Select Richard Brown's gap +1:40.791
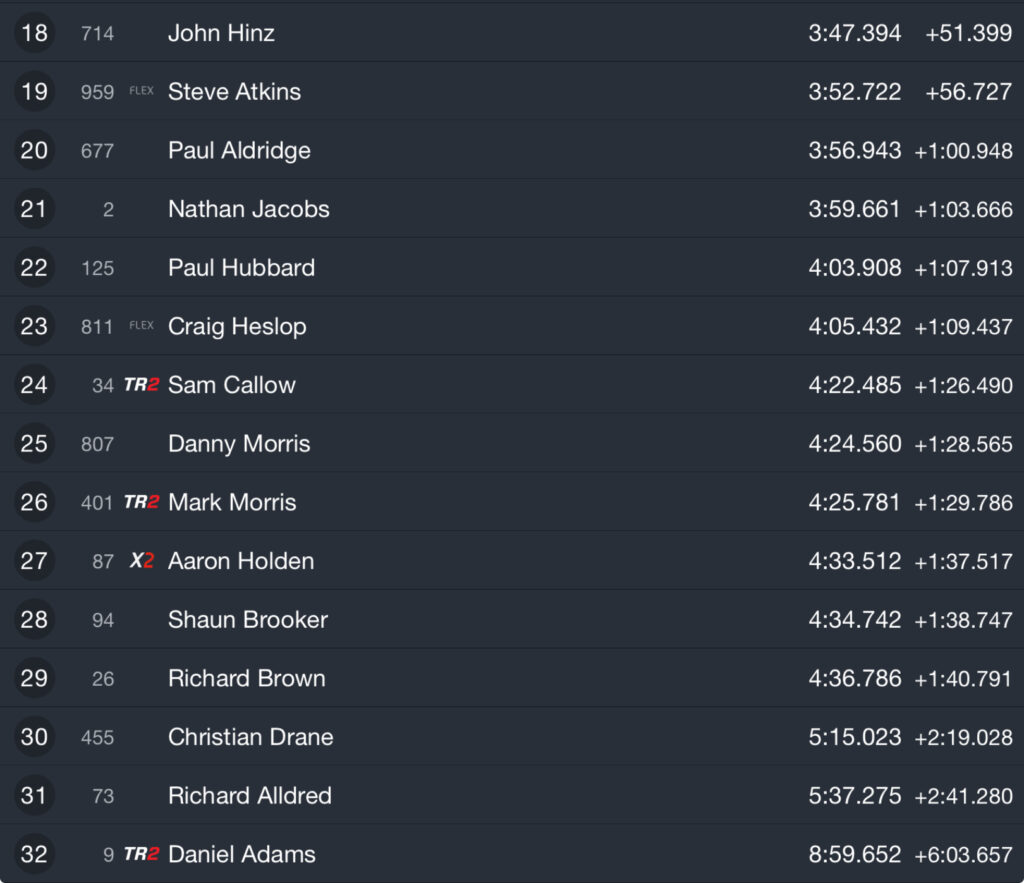Image resolution: width=1024 pixels, height=883 pixels. point(963,679)
